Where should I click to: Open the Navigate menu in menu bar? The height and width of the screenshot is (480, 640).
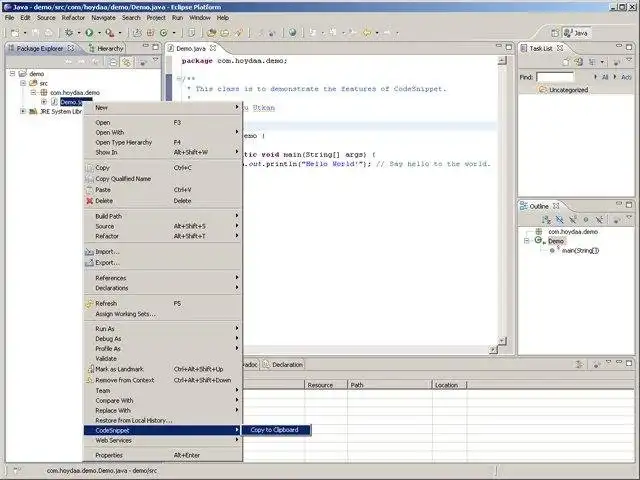[x=103, y=18]
